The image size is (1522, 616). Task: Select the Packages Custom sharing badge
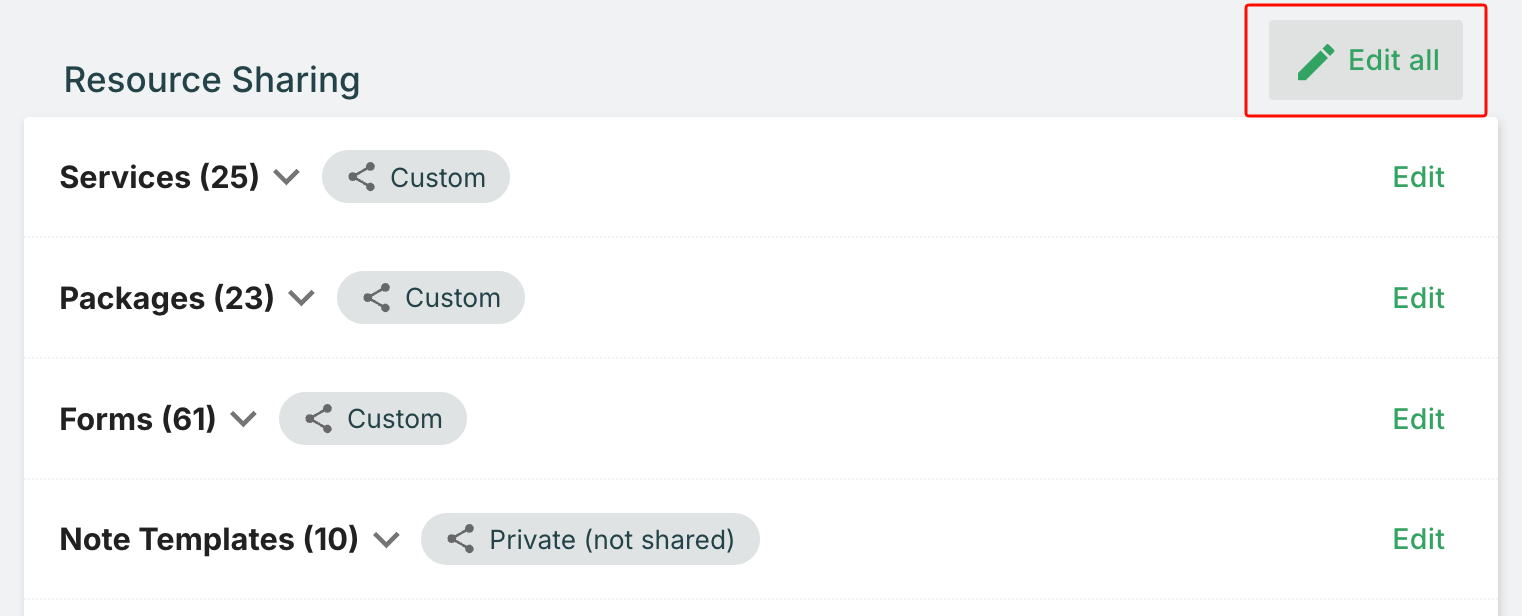coord(431,298)
